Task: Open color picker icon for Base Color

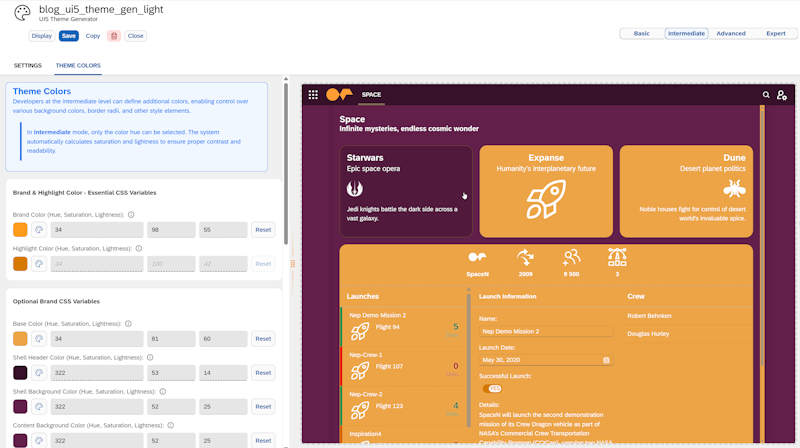Action: [39, 339]
